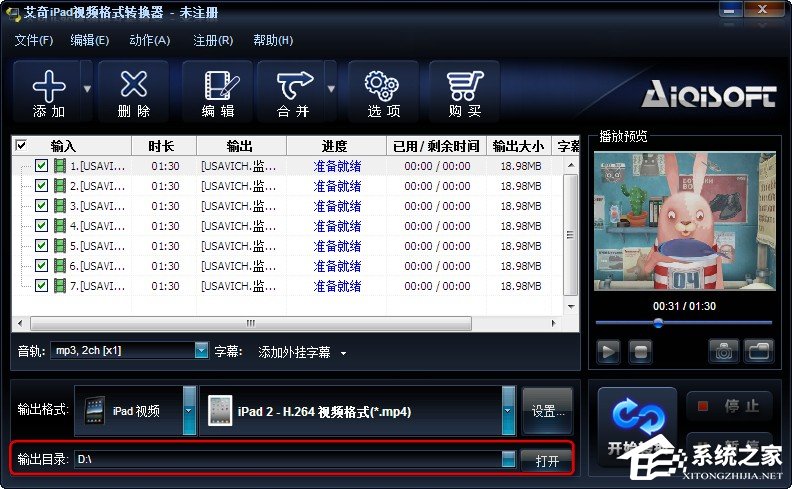Open the iPad 视频 output format dropdown
This screenshot has height=489, width=792.
pos(189,411)
